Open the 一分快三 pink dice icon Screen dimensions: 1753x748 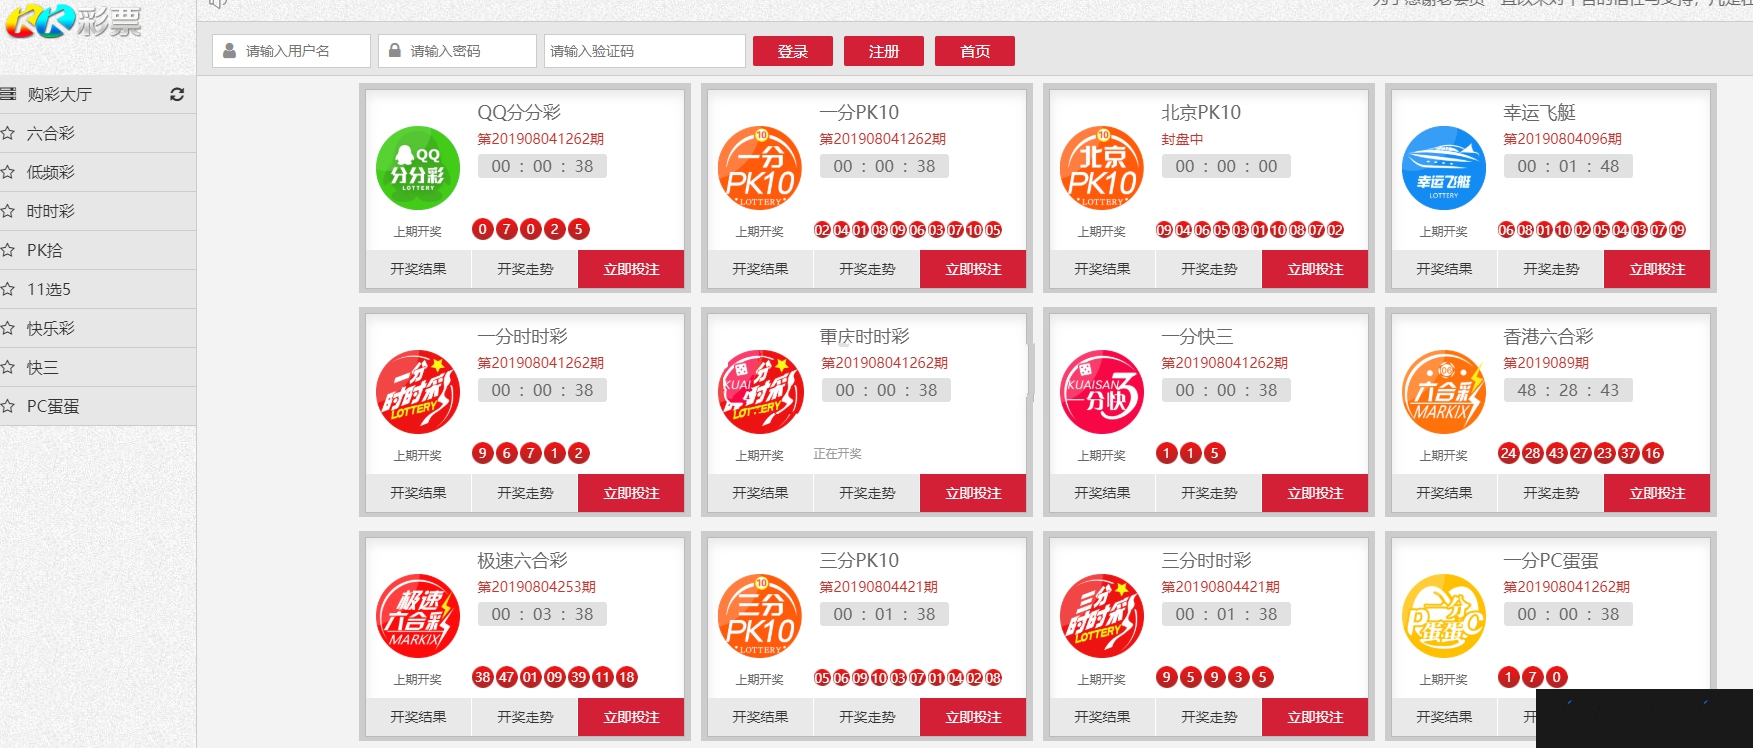pos(1101,392)
